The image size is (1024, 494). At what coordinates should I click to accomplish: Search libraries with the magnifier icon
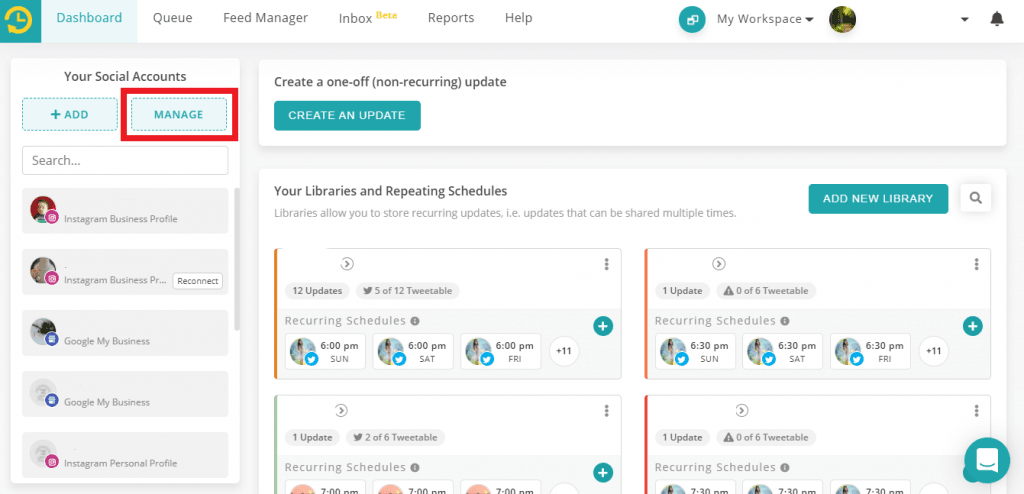pyautogui.click(x=976, y=198)
